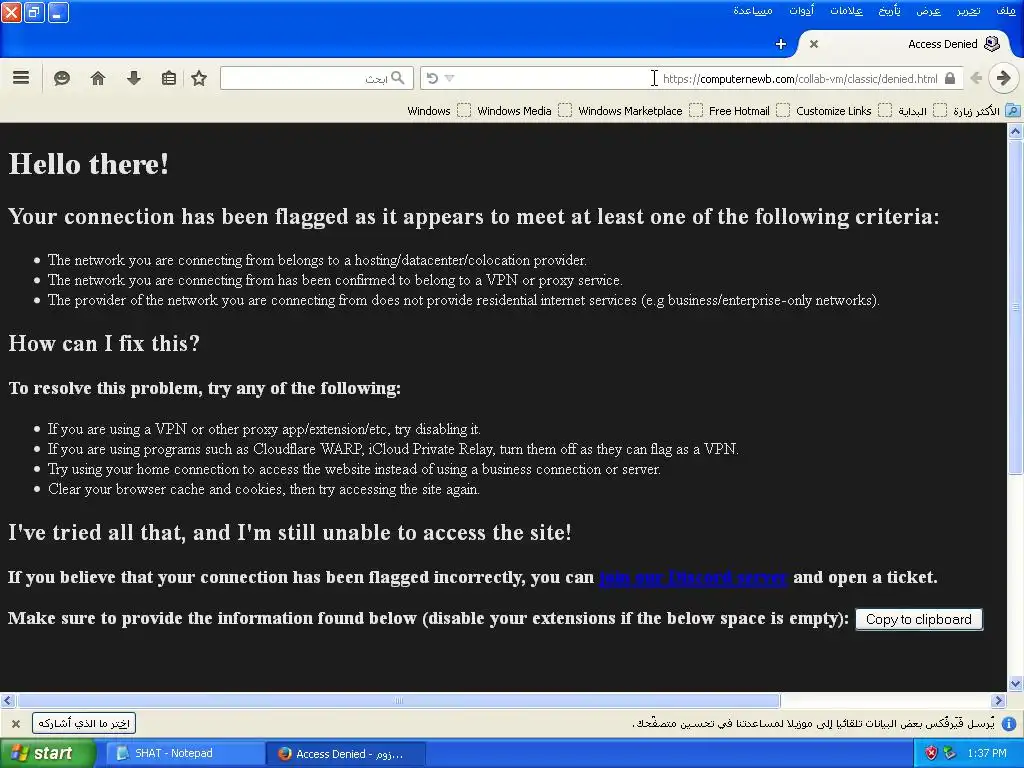This screenshot has height=768, width=1024.
Task: Bookmark this page with star icon
Action: pos(199,78)
